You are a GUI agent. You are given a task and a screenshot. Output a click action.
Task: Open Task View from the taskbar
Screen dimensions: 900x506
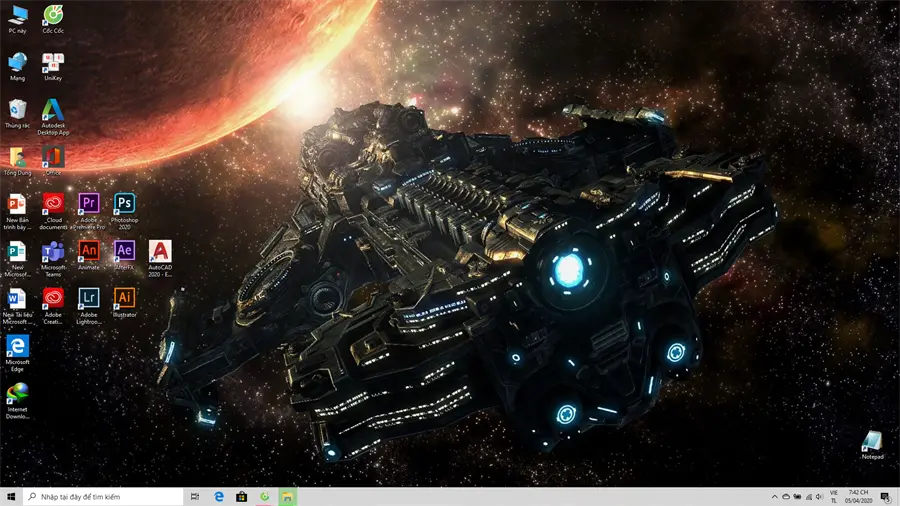195,497
